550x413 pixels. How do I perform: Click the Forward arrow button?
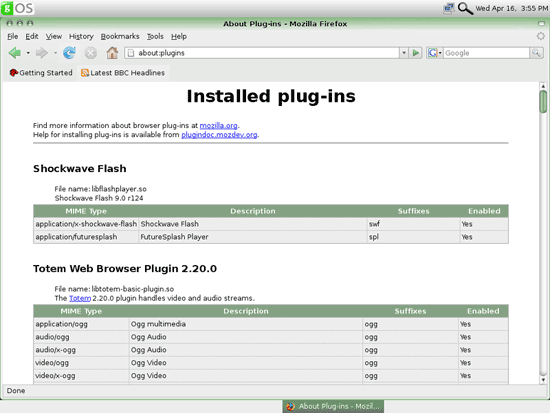pyautogui.click(x=42, y=53)
